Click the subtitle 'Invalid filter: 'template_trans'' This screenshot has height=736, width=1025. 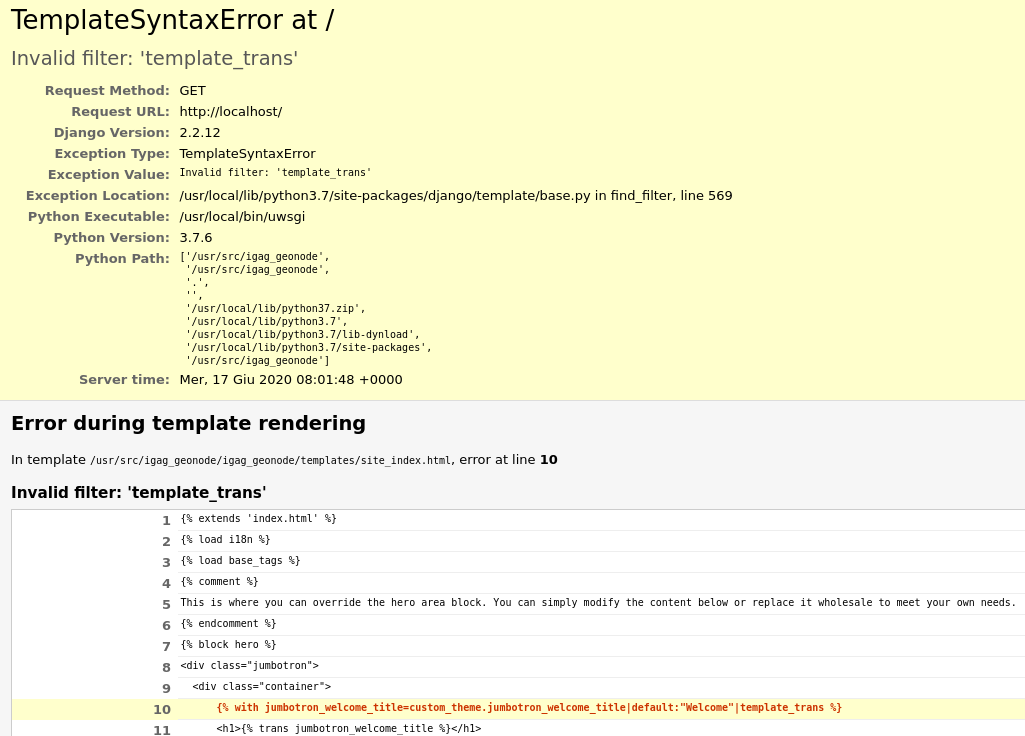coord(154,58)
